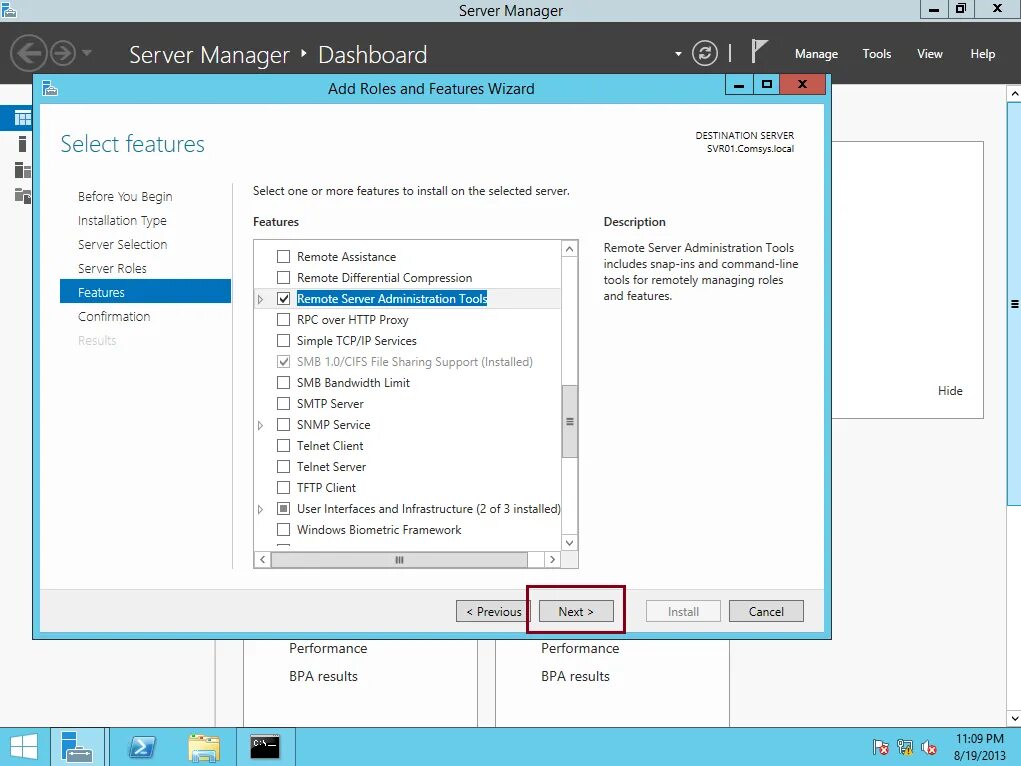Click the network status tray icon

pos(904,747)
